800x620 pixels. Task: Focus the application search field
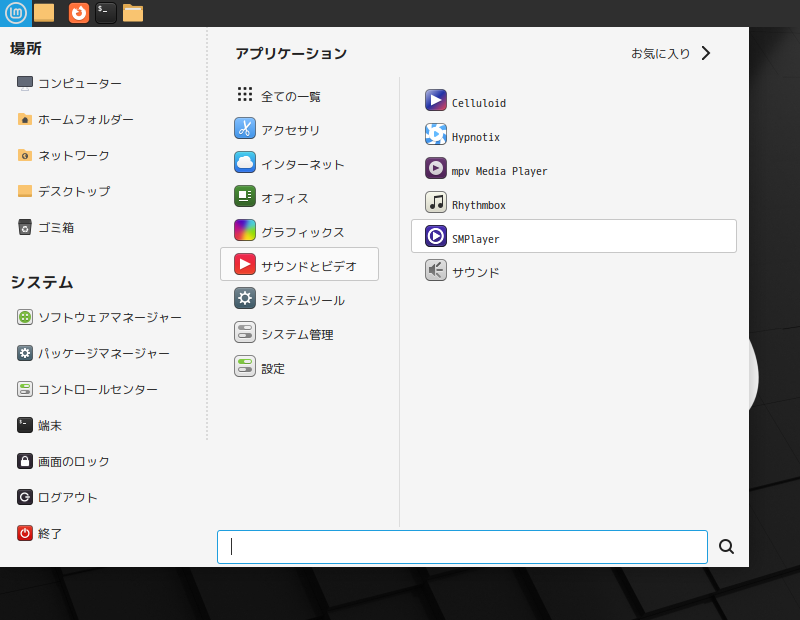[x=462, y=547]
